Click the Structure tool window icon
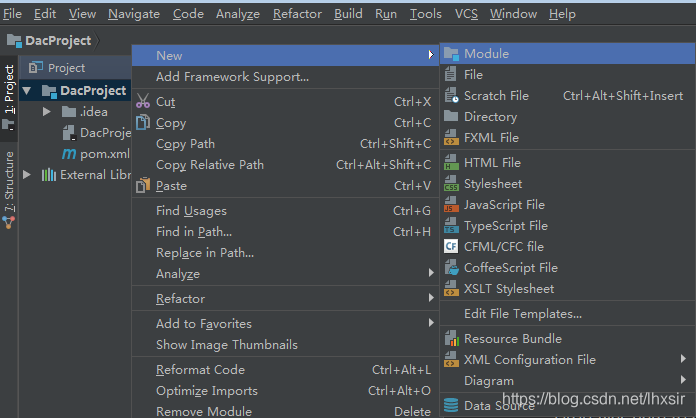This screenshot has width=696, height=418. pos(8,222)
